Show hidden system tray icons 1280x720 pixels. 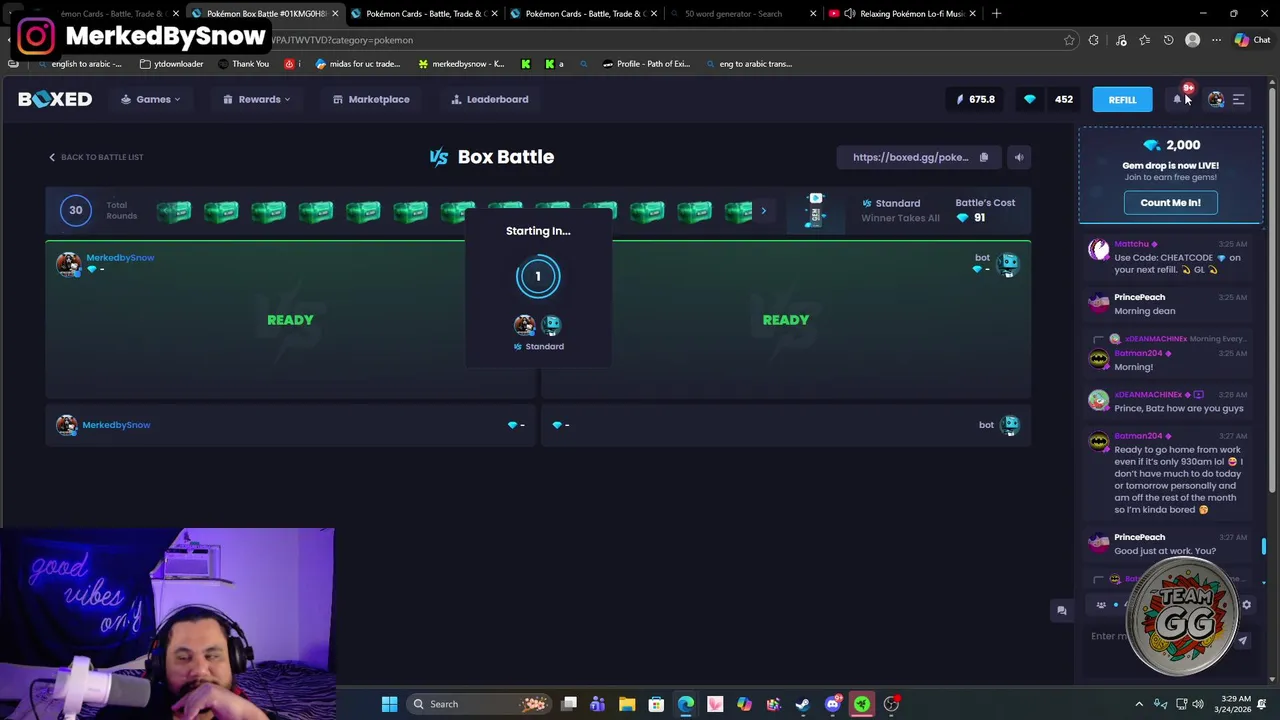[1139, 704]
